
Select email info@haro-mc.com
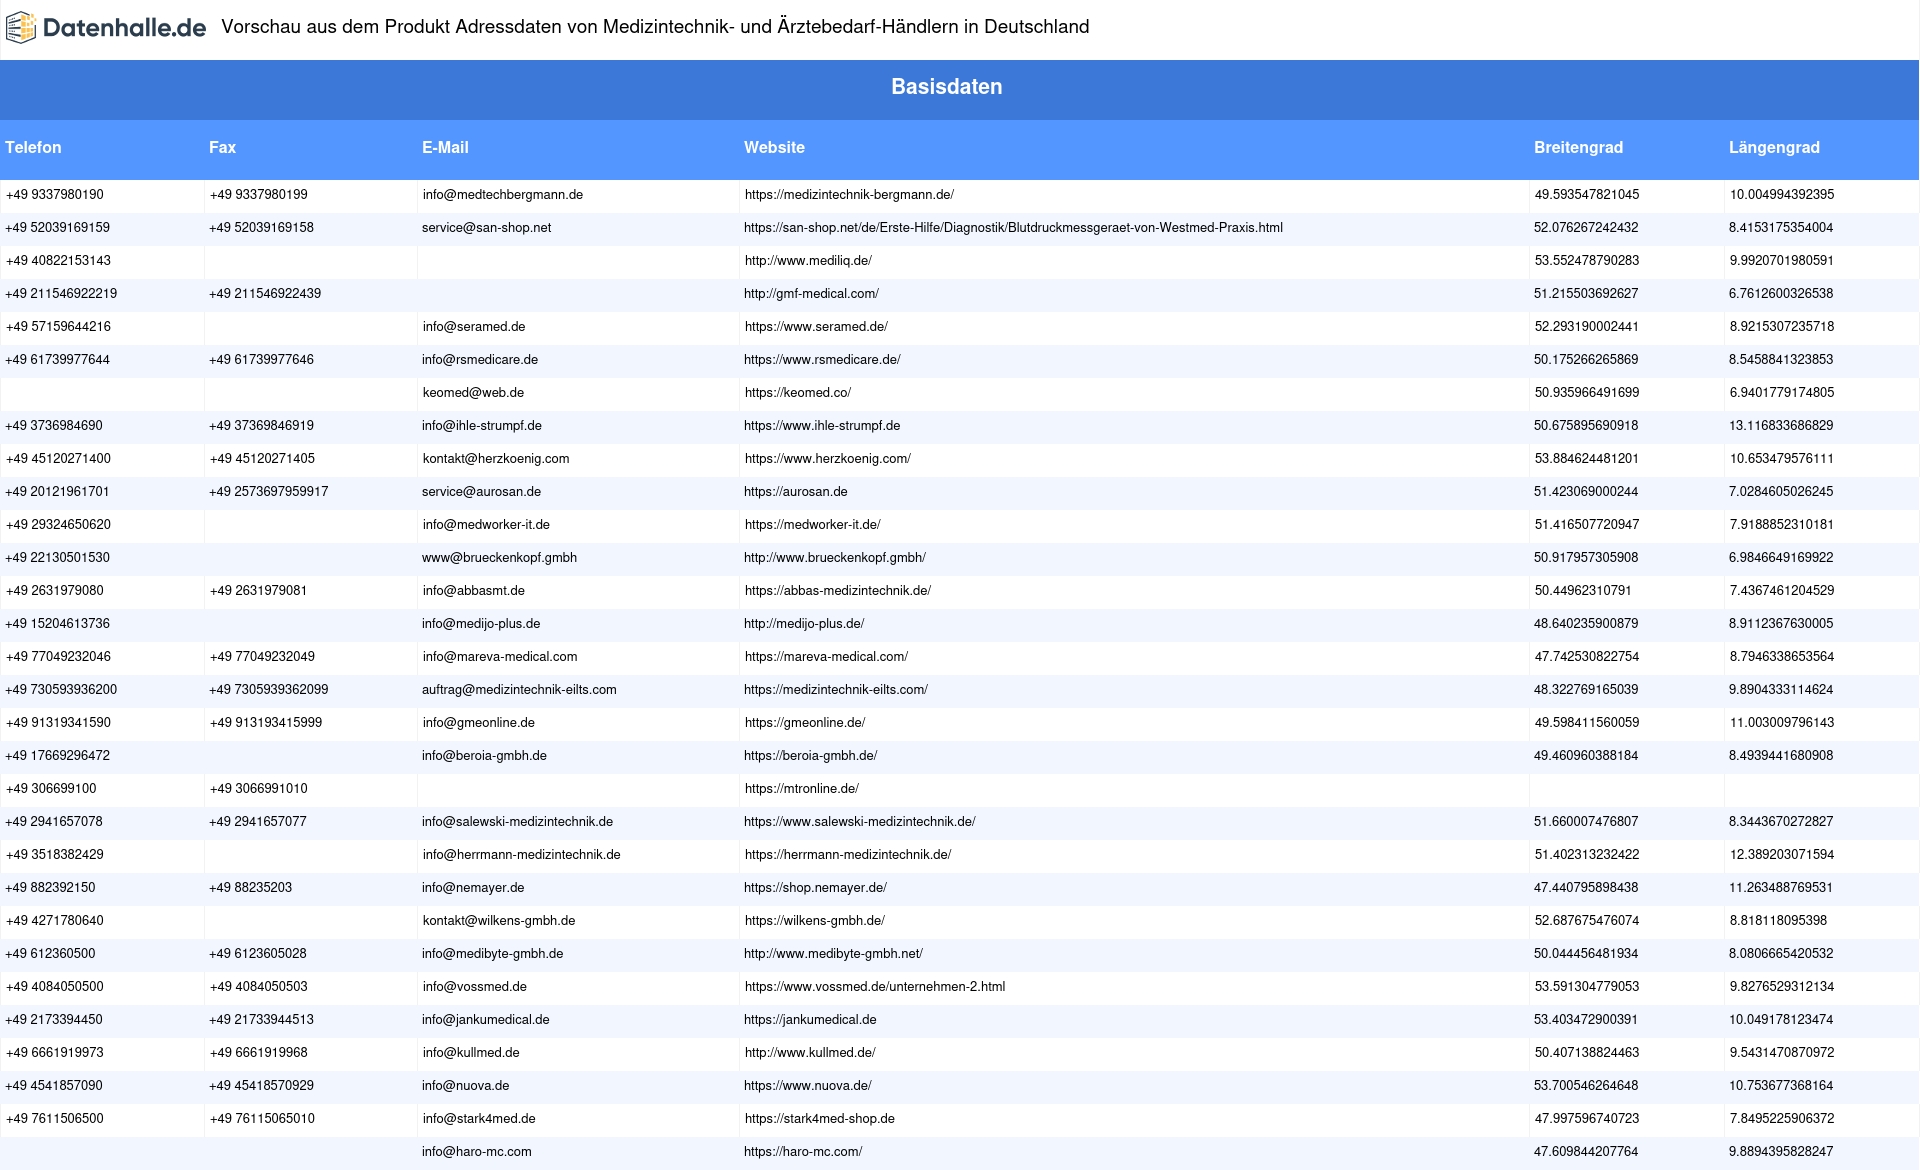click(x=477, y=1152)
